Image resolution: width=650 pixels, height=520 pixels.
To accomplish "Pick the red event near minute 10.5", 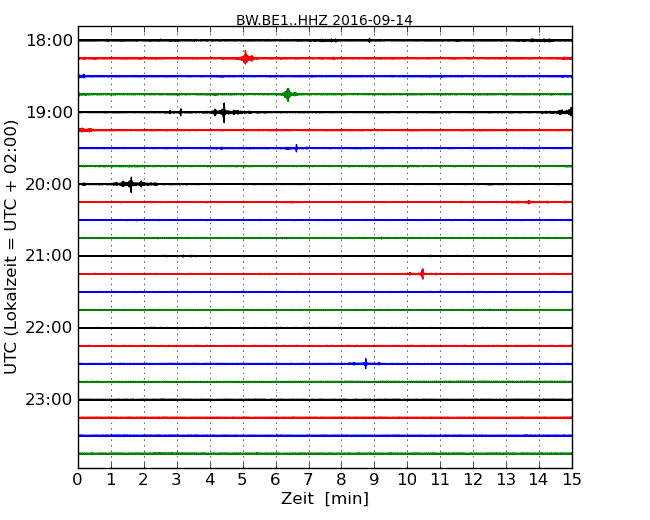I will pyautogui.click(x=422, y=274).
